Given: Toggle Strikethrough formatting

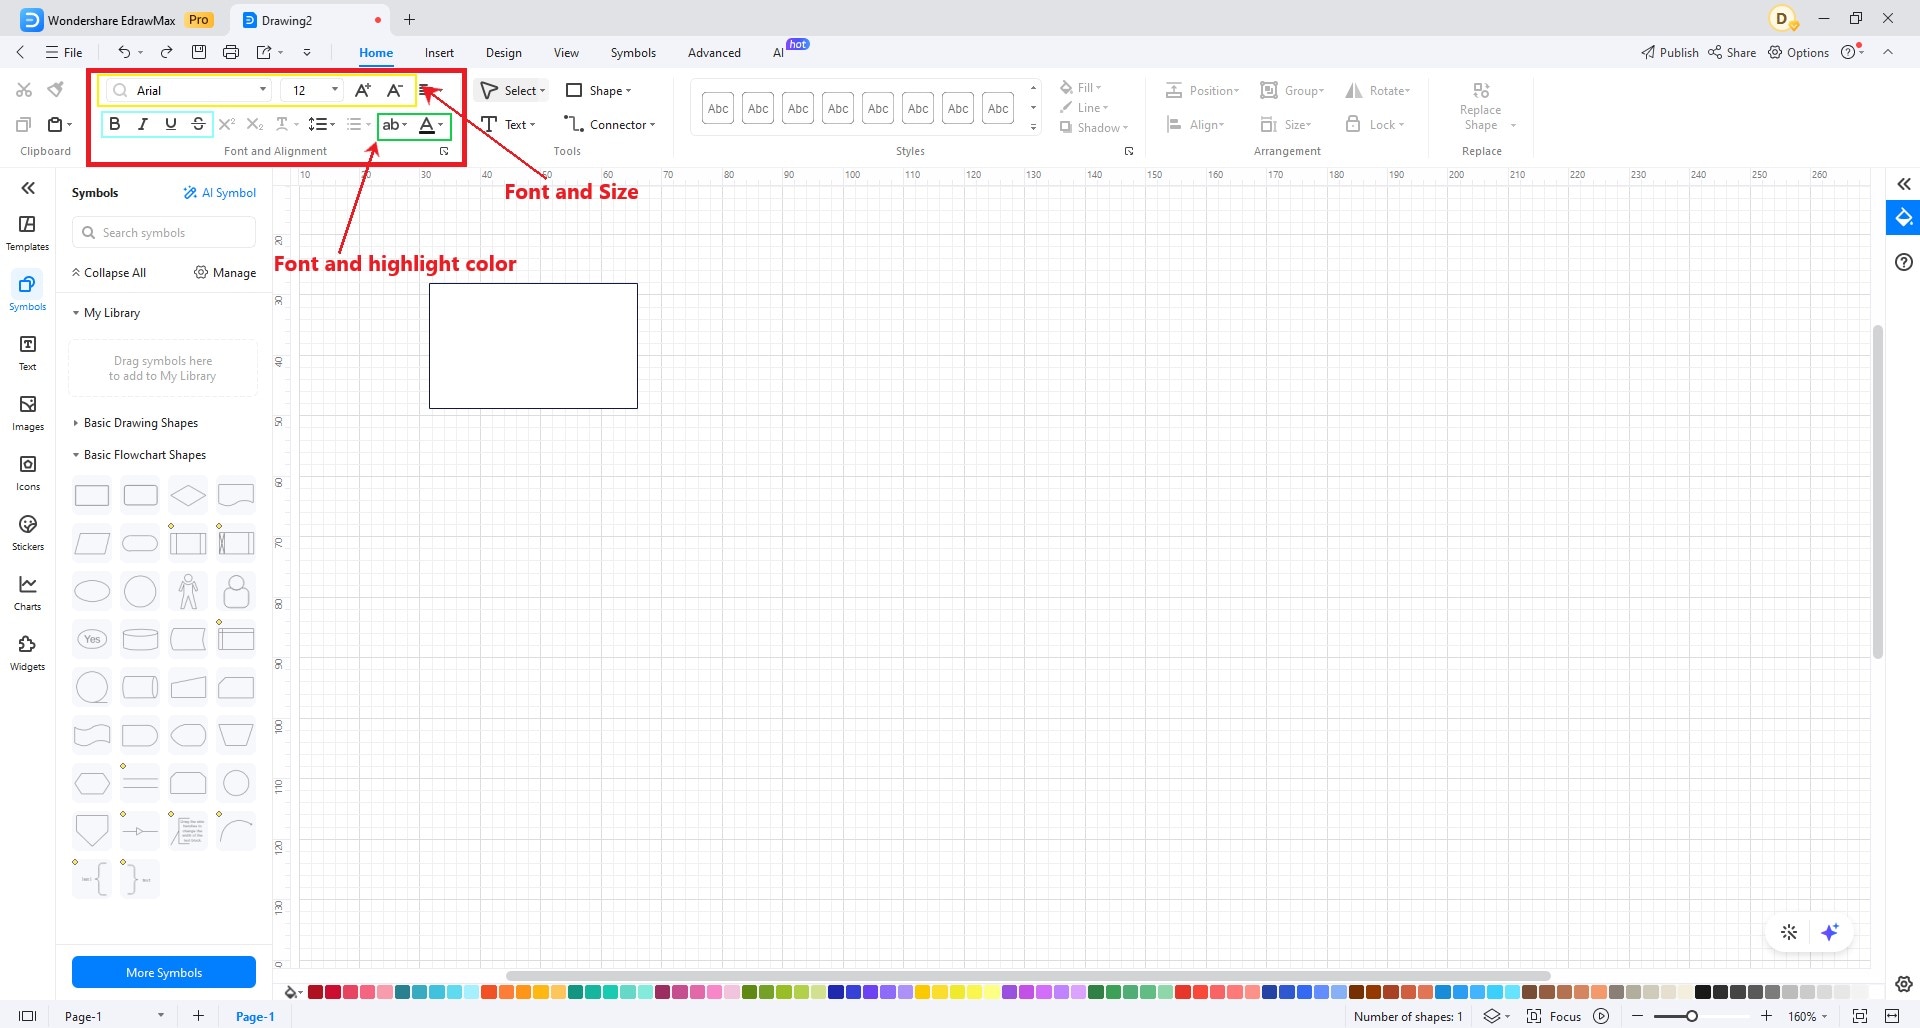Looking at the screenshot, I should pyautogui.click(x=199, y=124).
